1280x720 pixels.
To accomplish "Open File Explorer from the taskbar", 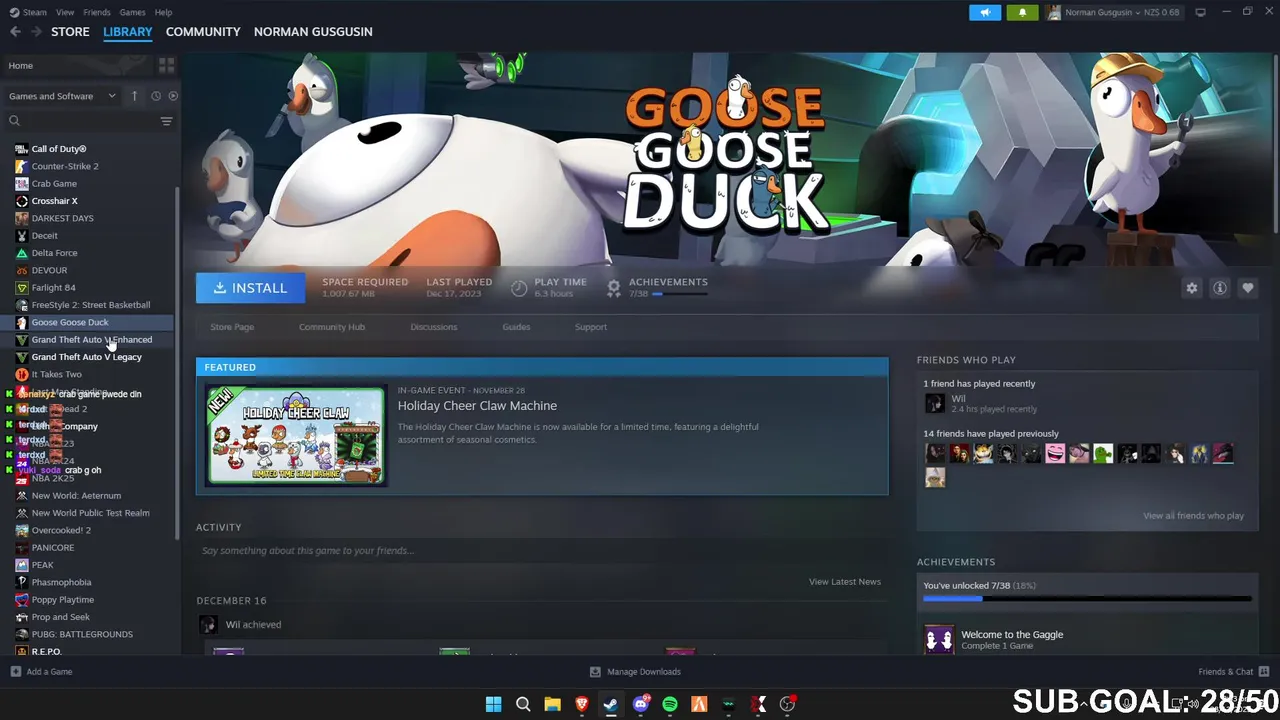I will click(x=552, y=704).
